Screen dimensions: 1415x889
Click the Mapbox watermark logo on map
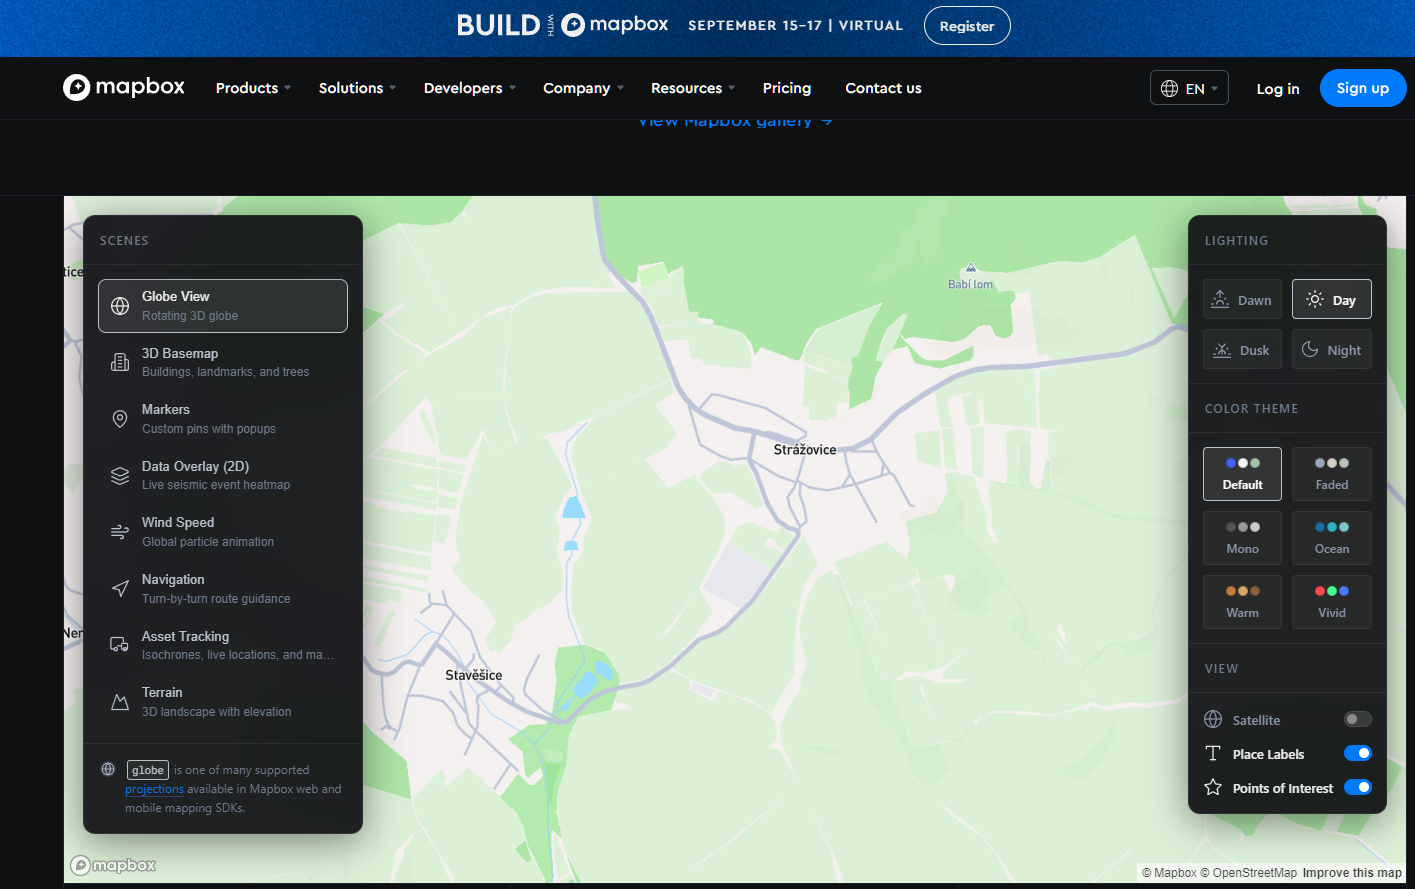[x=113, y=865]
